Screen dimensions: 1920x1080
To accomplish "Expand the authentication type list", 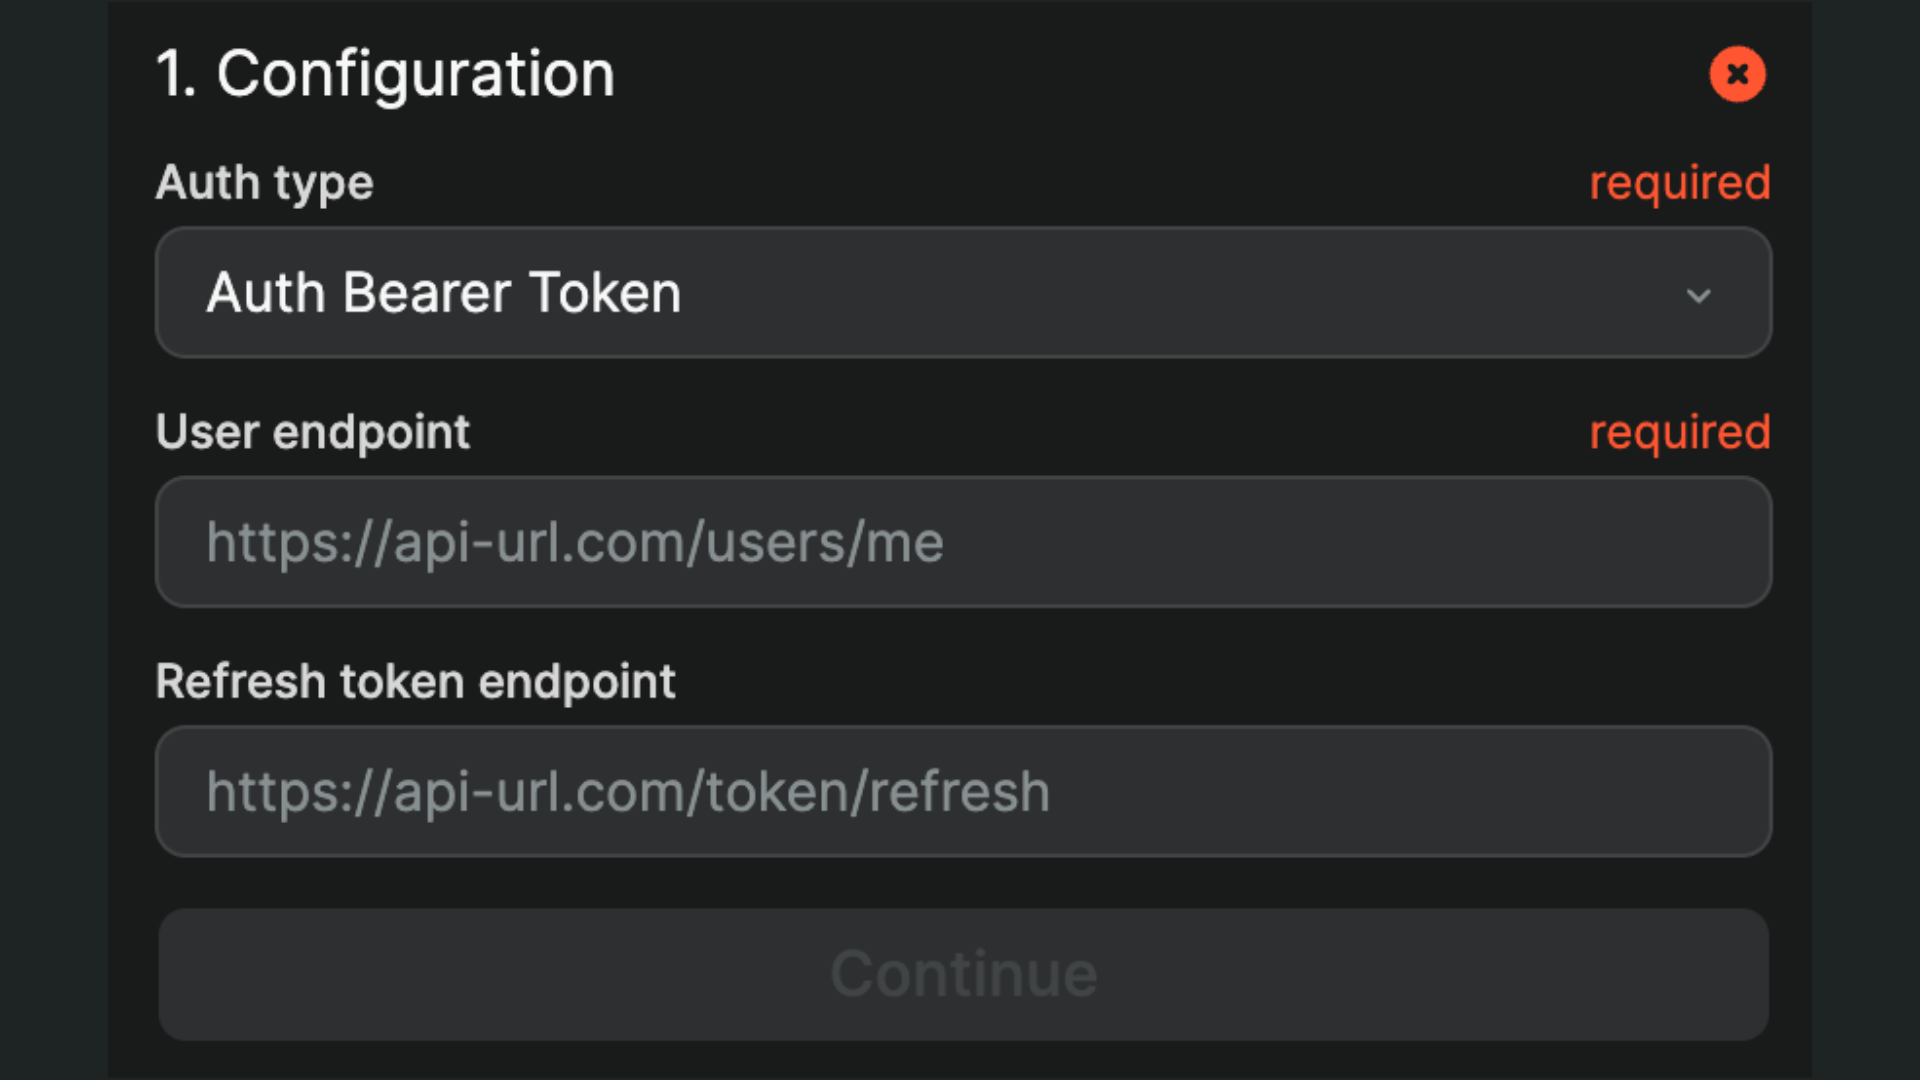I will click(x=960, y=293).
